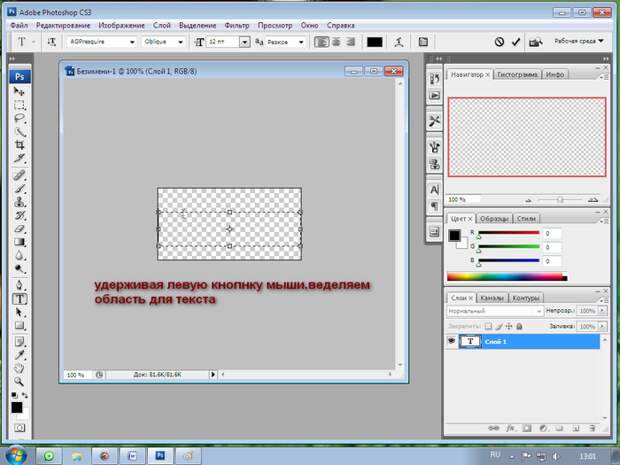The width and height of the screenshot is (620, 465).
Task: Select the Pen tool
Action: (19, 285)
